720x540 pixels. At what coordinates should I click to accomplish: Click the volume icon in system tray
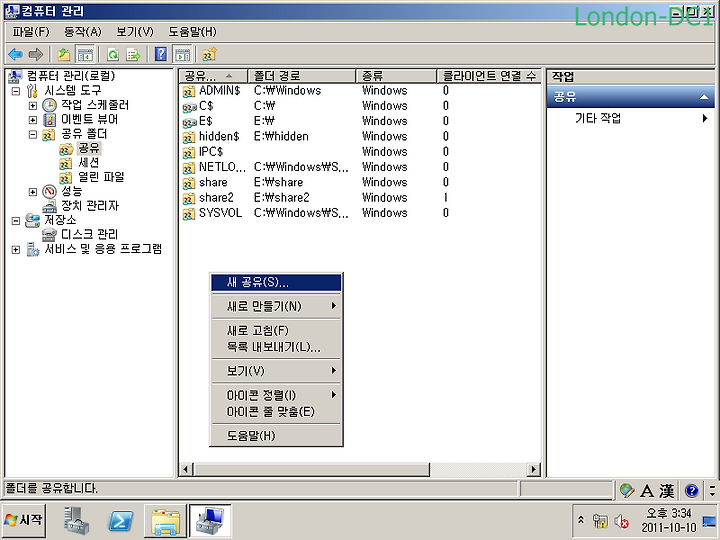pyautogui.click(x=622, y=521)
